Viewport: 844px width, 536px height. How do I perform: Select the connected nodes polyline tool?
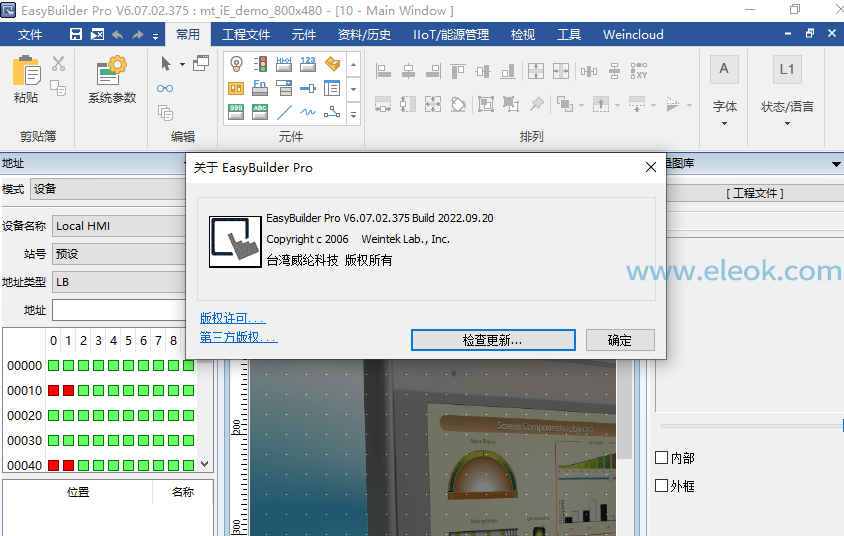pyautogui.click(x=332, y=112)
